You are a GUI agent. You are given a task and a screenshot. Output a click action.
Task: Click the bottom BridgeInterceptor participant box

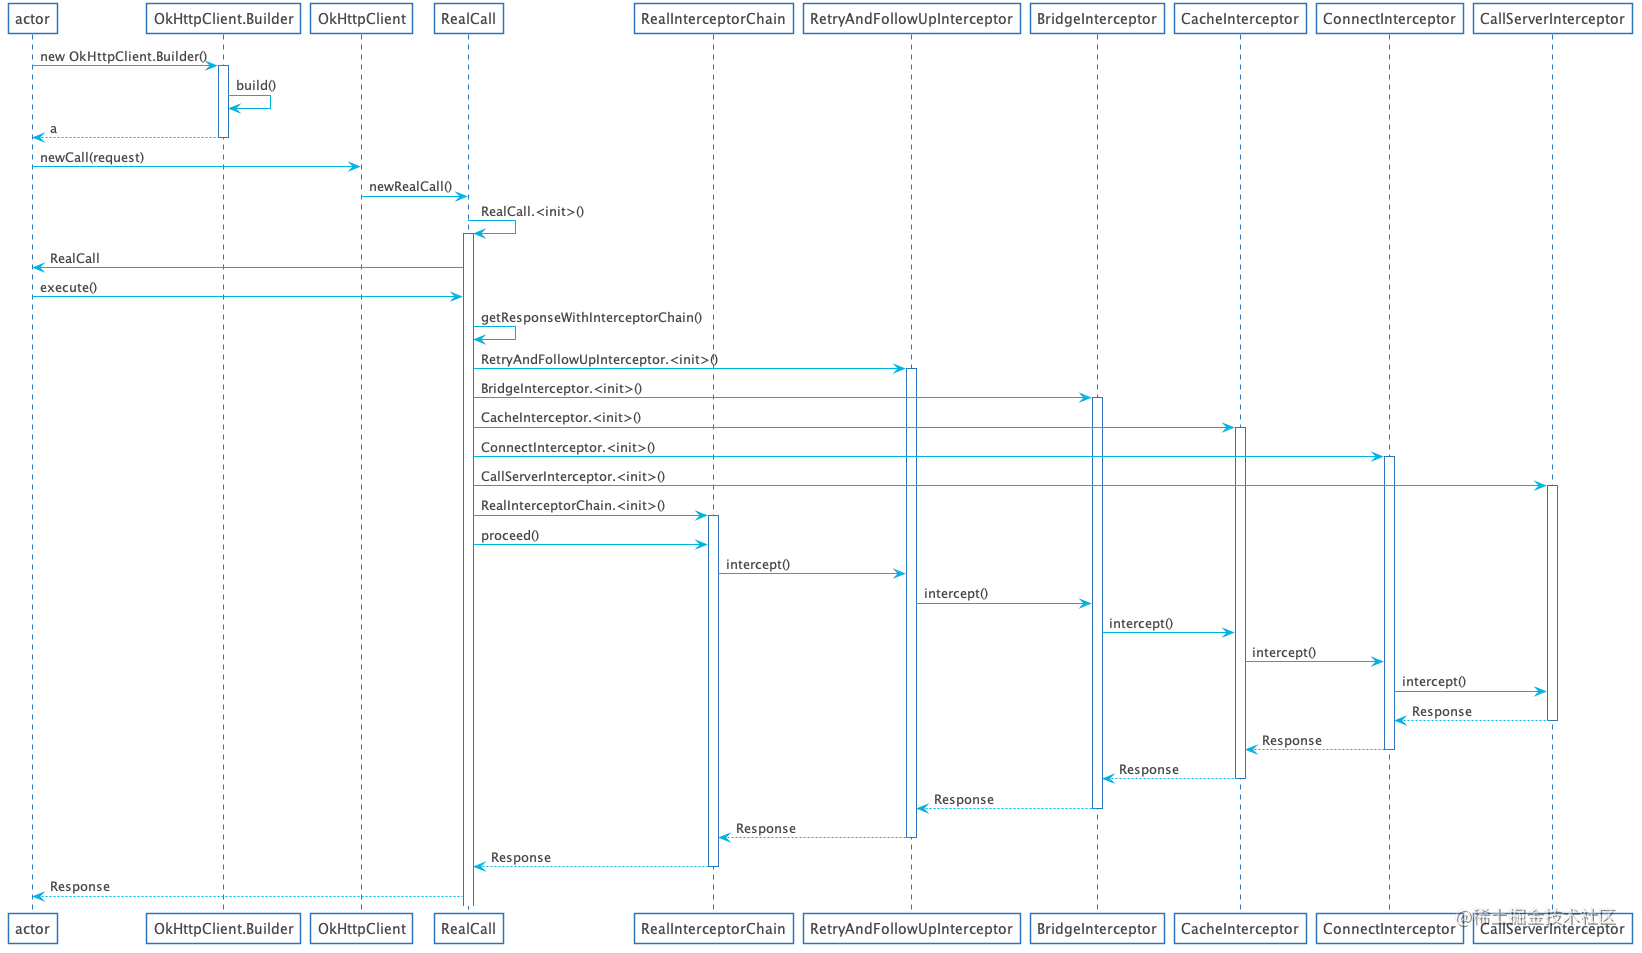1097,929
